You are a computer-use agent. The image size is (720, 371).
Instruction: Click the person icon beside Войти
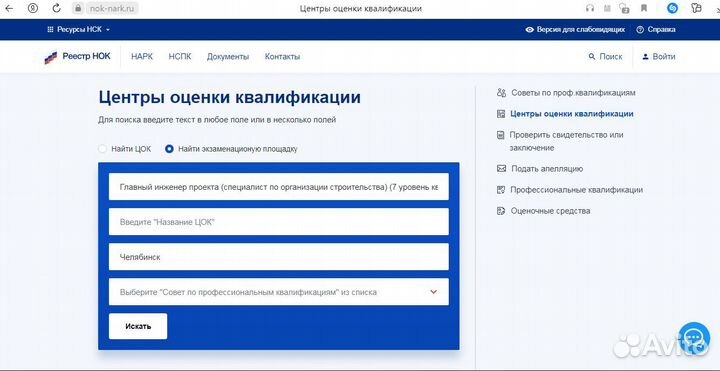pos(646,57)
